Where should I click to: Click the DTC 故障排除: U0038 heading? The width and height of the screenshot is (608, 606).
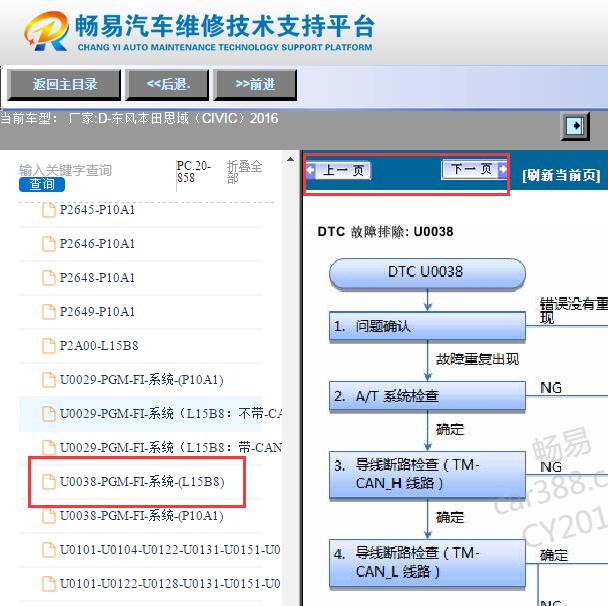click(x=385, y=232)
